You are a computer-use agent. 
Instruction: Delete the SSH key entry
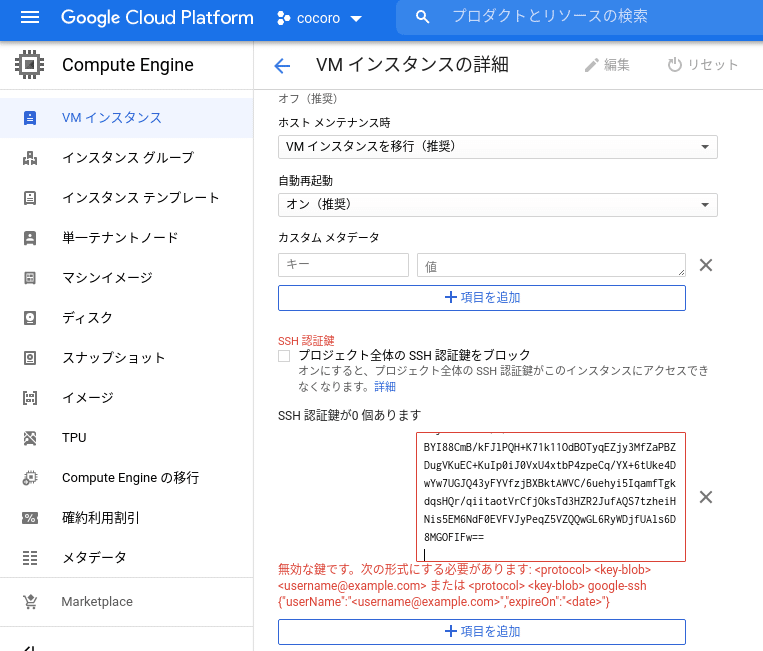point(705,497)
